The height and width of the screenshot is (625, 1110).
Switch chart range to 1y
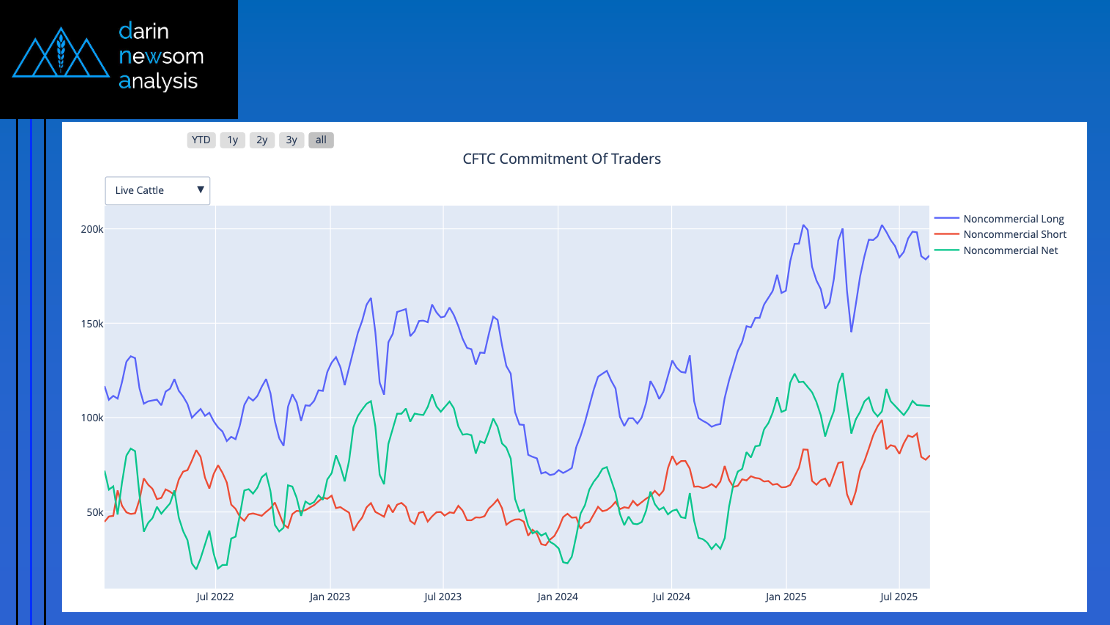pyautogui.click(x=232, y=140)
